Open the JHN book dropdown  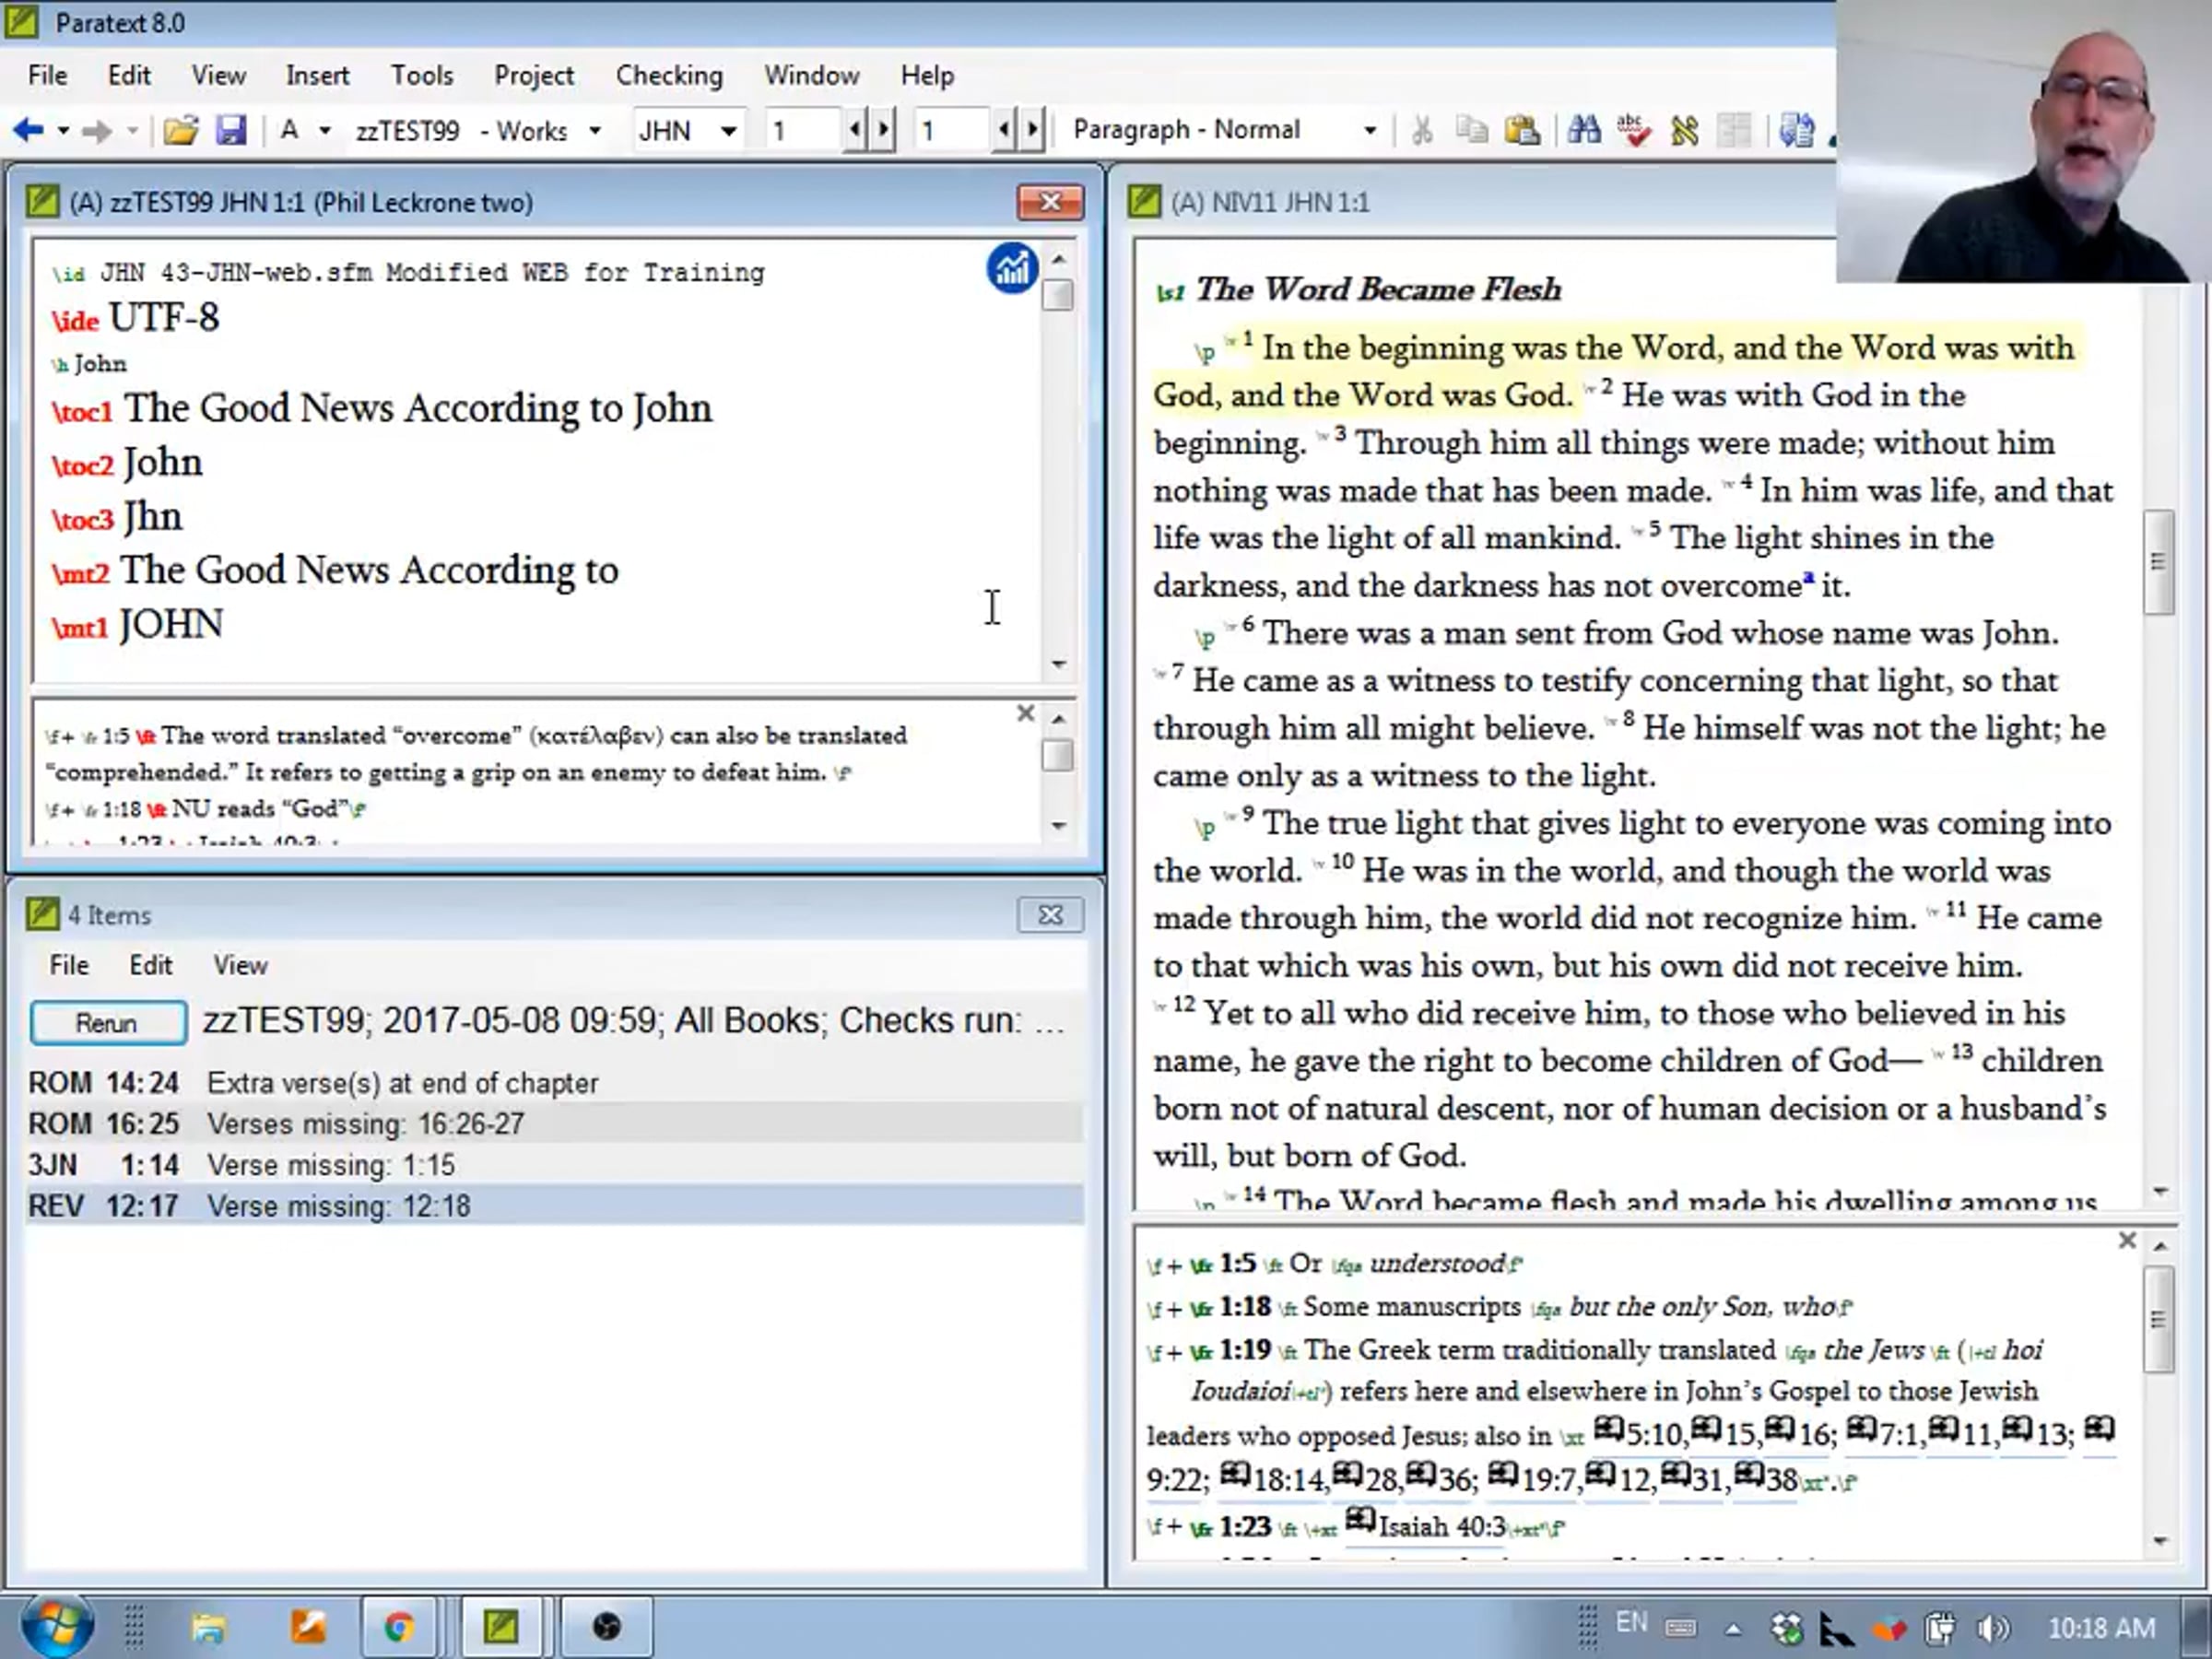pos(729,131)
